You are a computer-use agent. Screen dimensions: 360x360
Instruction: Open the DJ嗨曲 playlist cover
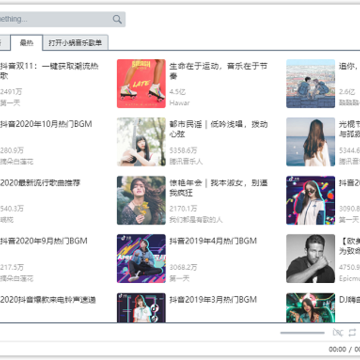(311, 308)
